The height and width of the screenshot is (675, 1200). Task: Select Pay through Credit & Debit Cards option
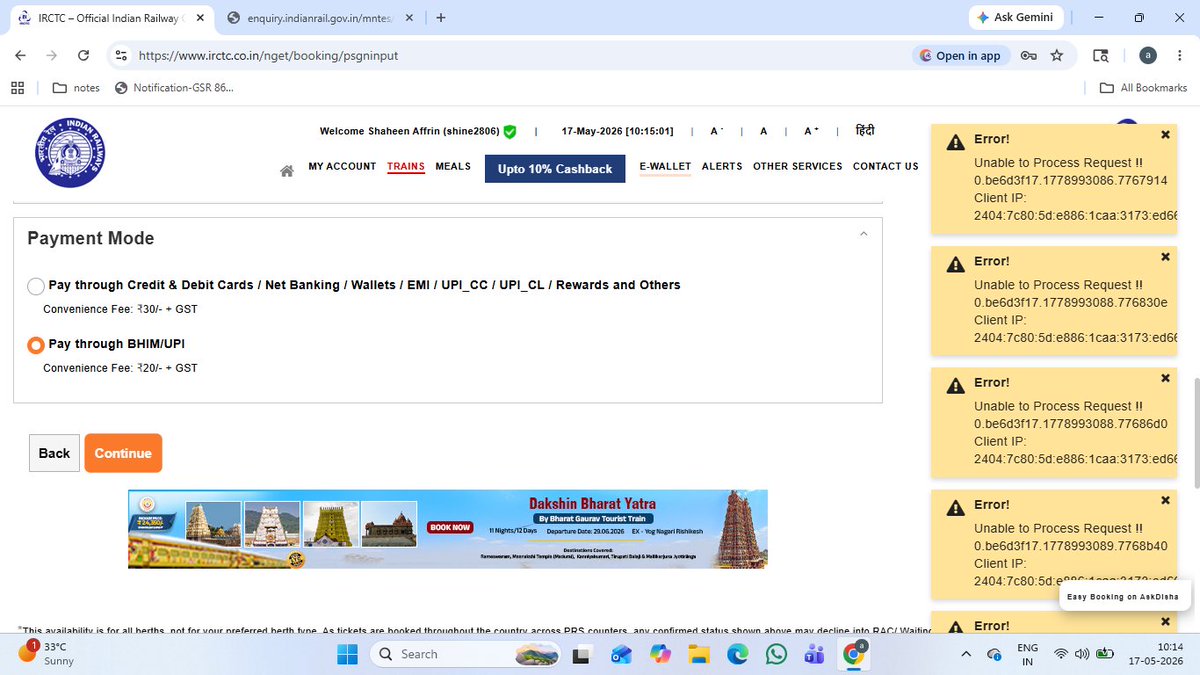(36, 286)
